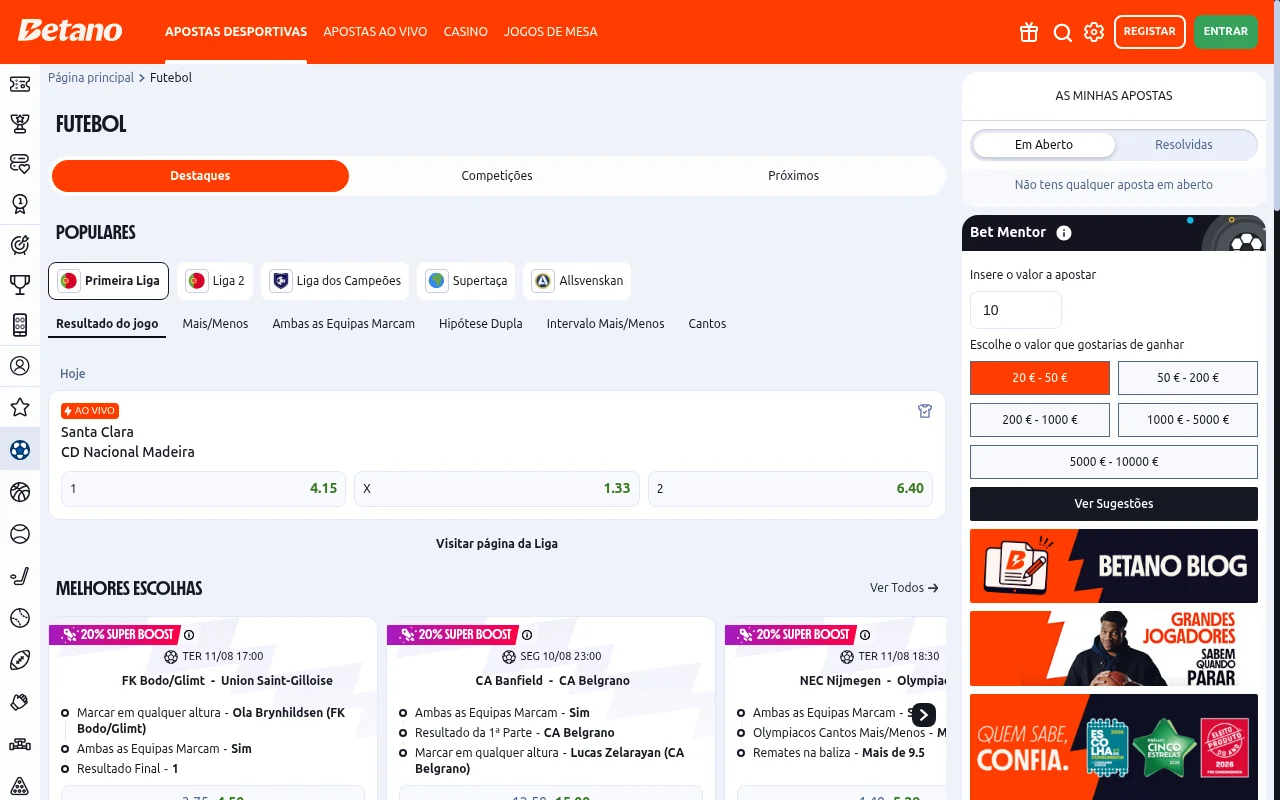
Task: Switch to Resolvidas bets toggle
Action: click(x=1184, y=145)
